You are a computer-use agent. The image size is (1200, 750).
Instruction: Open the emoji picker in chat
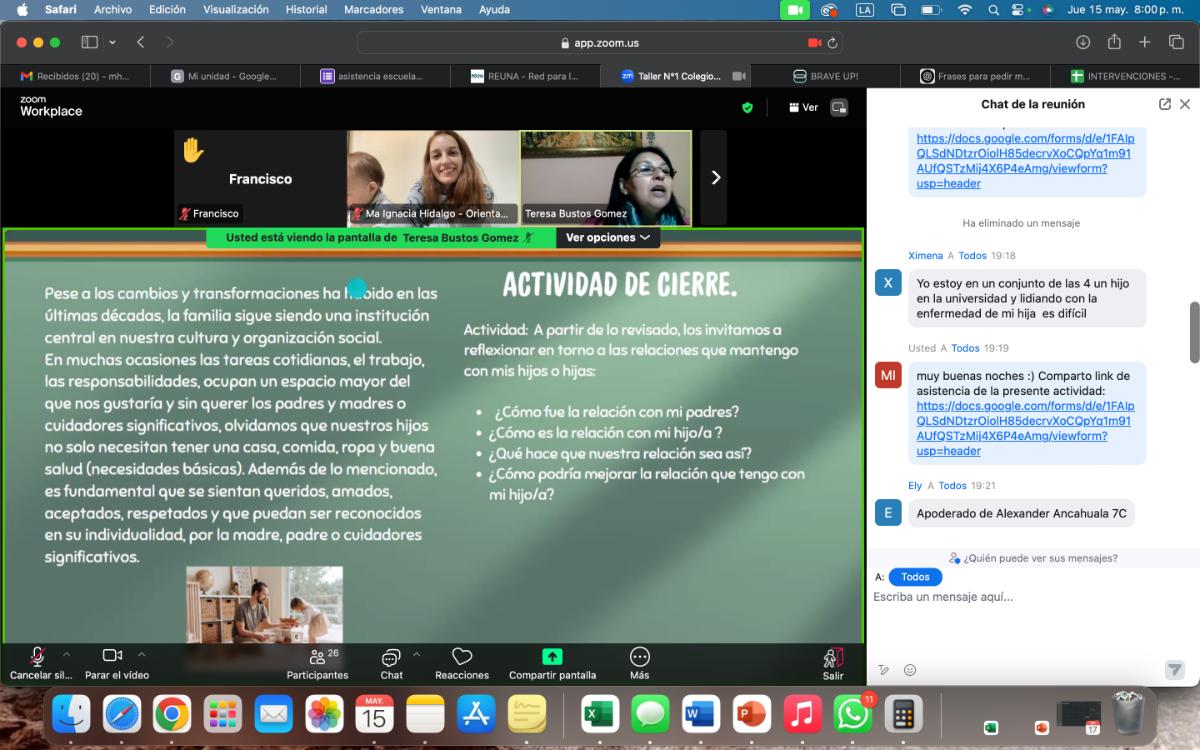(x=910, y=670)
